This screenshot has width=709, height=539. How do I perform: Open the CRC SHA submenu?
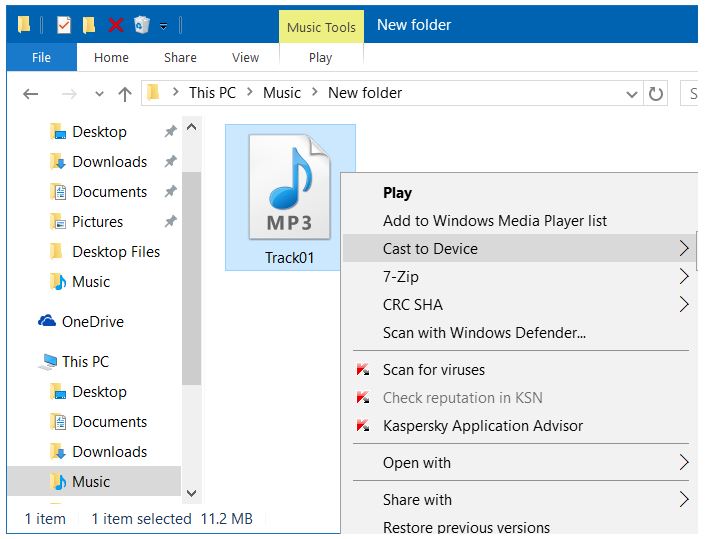[520, 305]
